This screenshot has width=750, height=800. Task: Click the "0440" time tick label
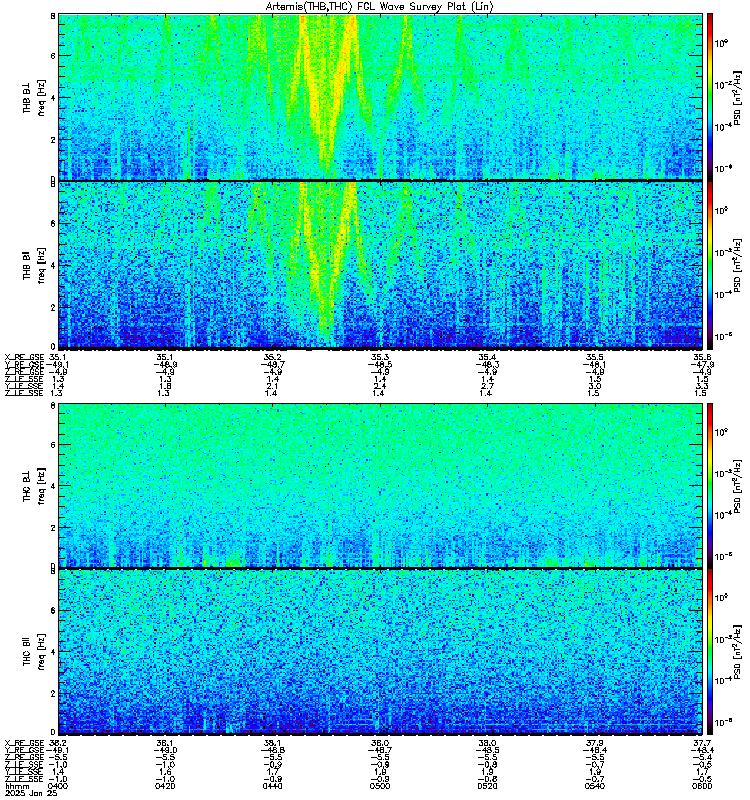pyautogui.click(x=272, y=786)
